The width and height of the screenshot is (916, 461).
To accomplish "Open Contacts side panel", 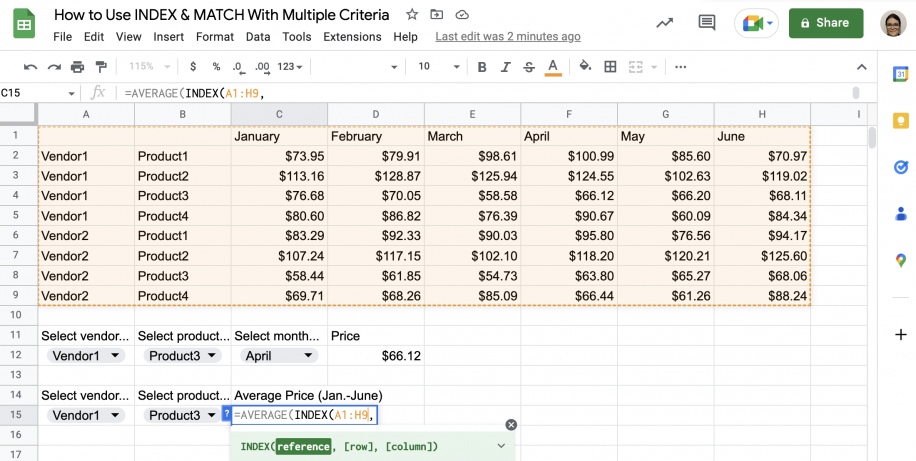I will (900, 214).
